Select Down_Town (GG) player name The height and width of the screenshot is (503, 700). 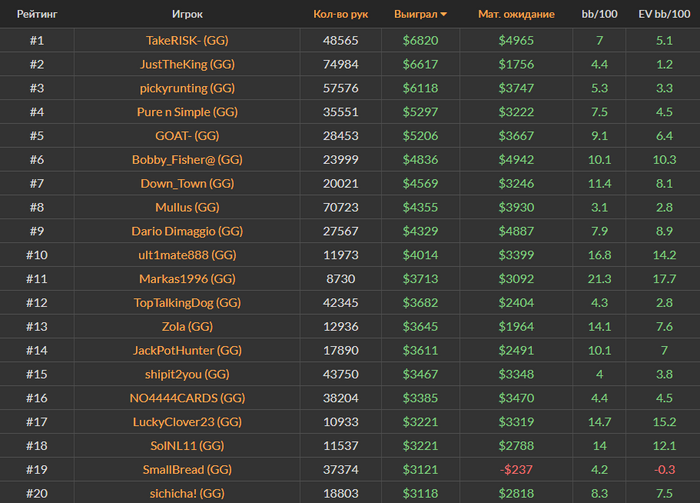(x=187, y=184)
